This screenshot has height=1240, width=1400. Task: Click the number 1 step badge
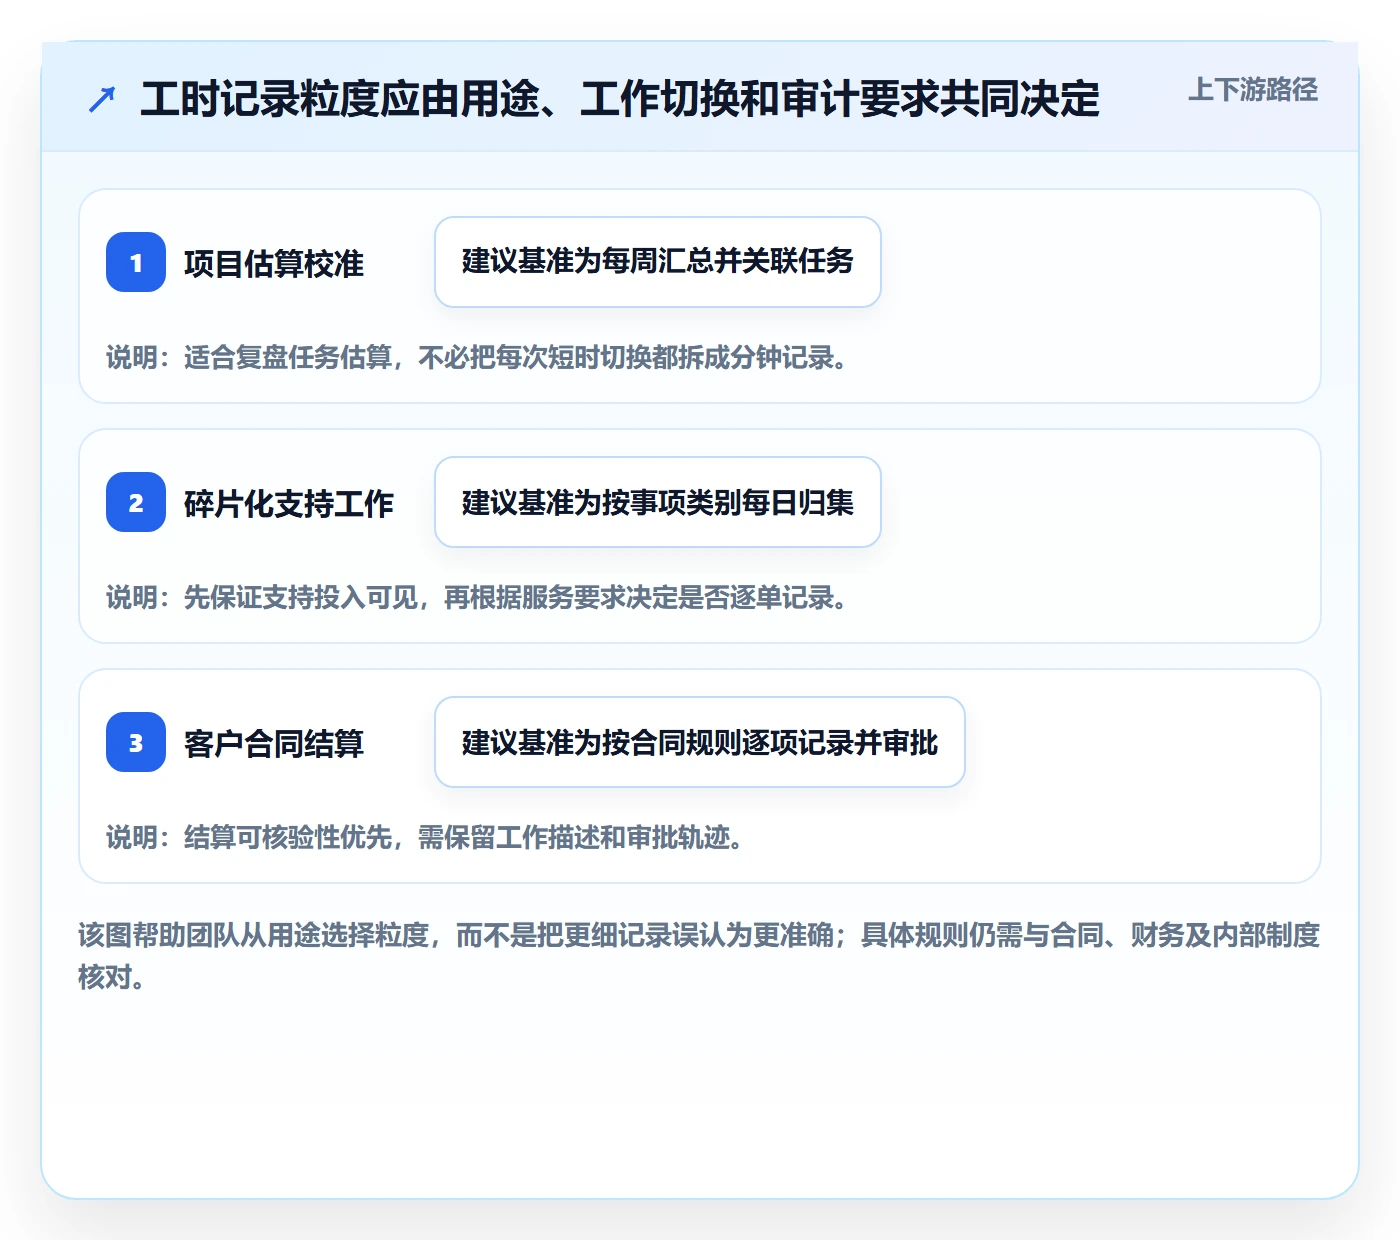click(136, 262)
